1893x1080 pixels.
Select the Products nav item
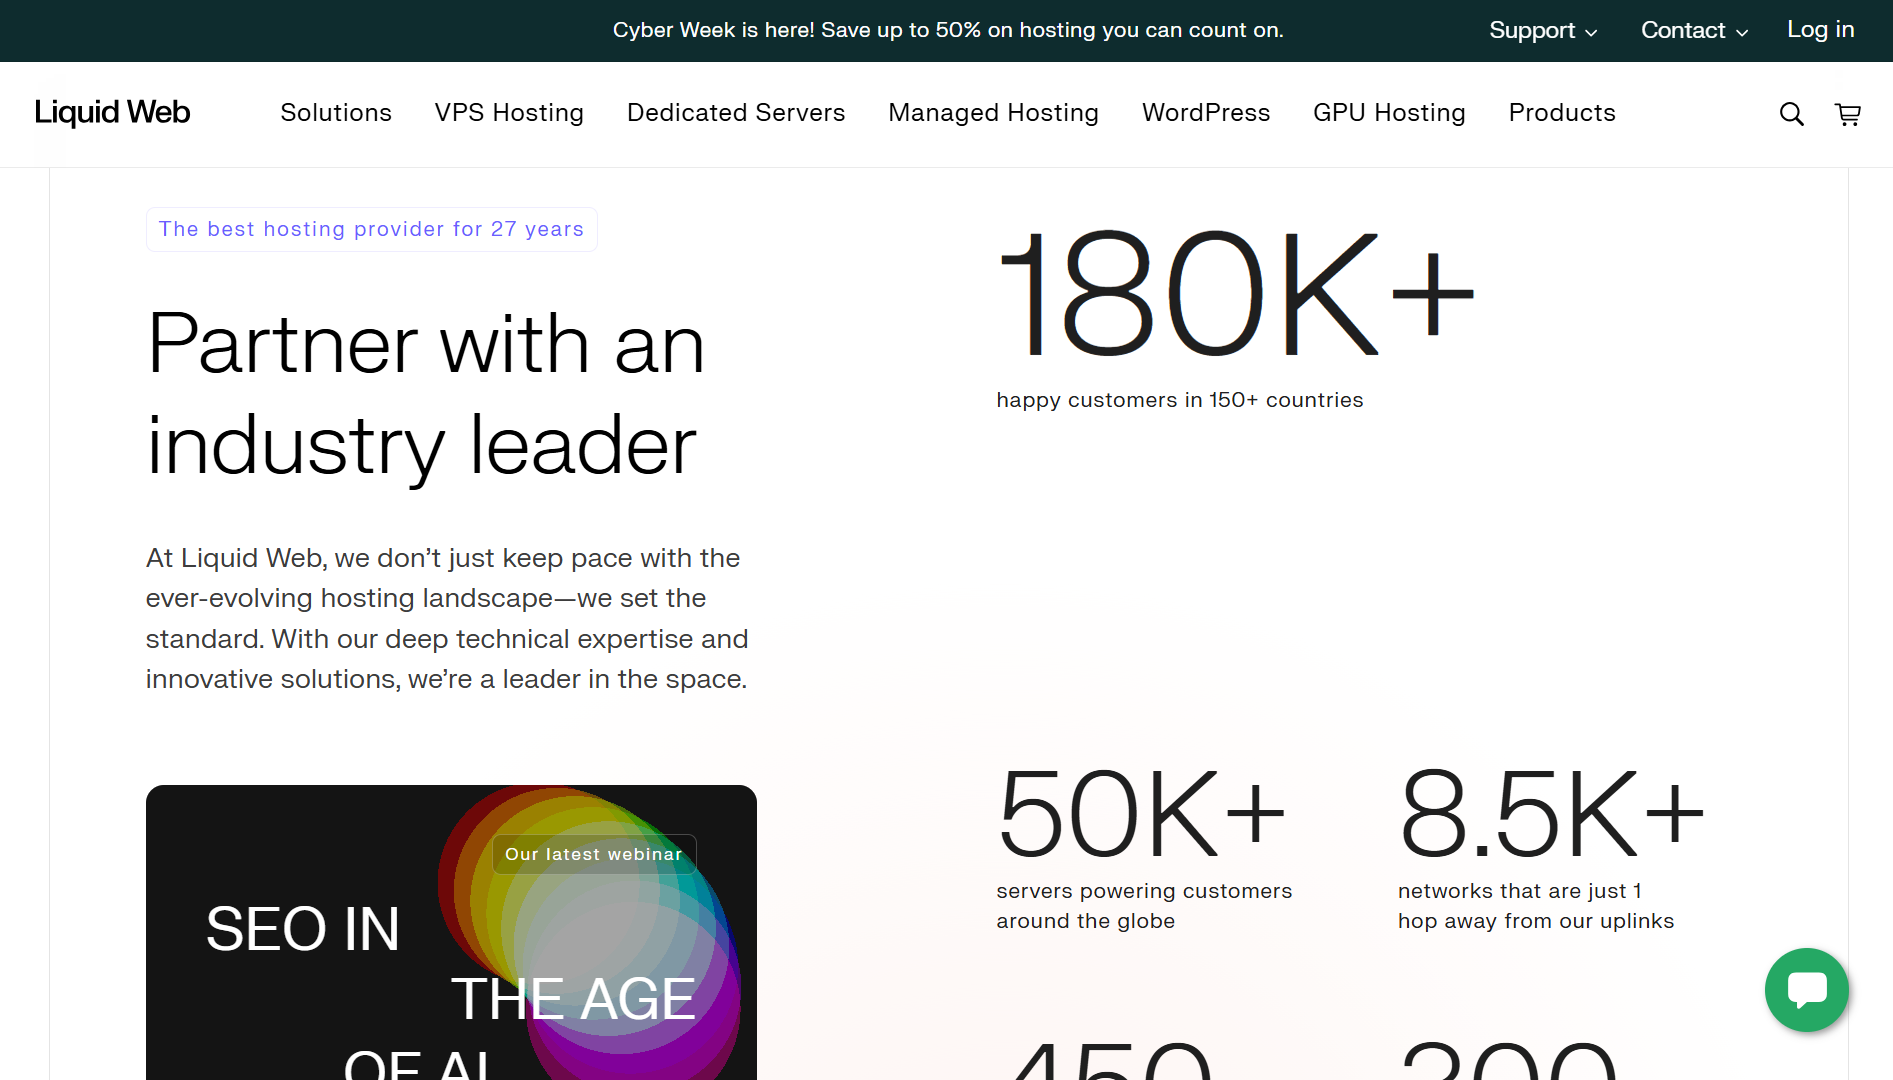[1562, 113]
